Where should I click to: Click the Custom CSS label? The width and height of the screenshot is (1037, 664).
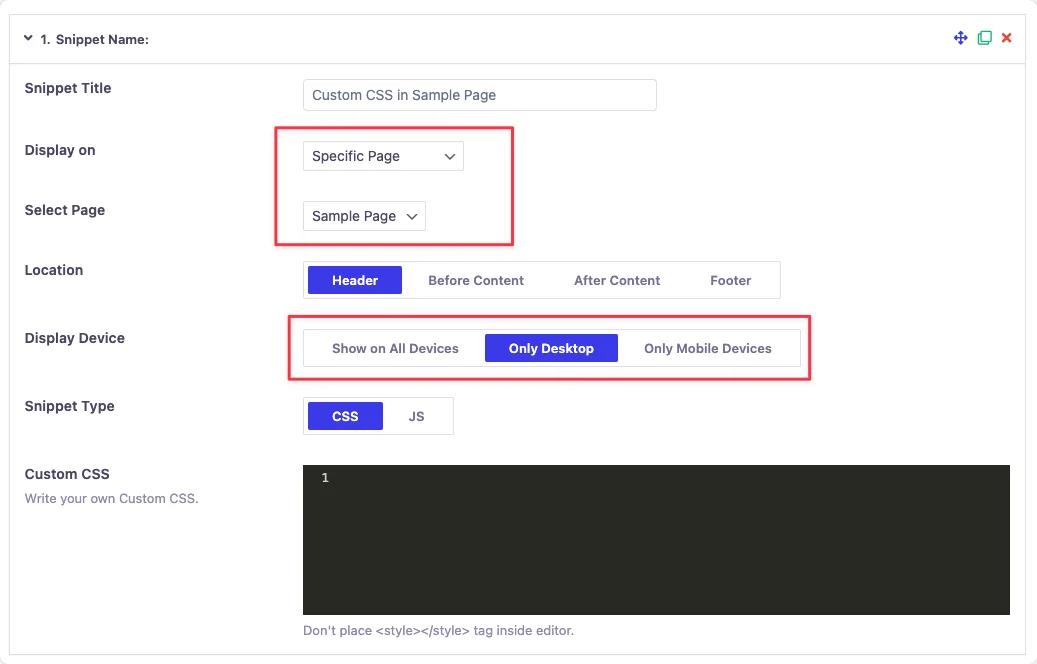coord(67,474)
